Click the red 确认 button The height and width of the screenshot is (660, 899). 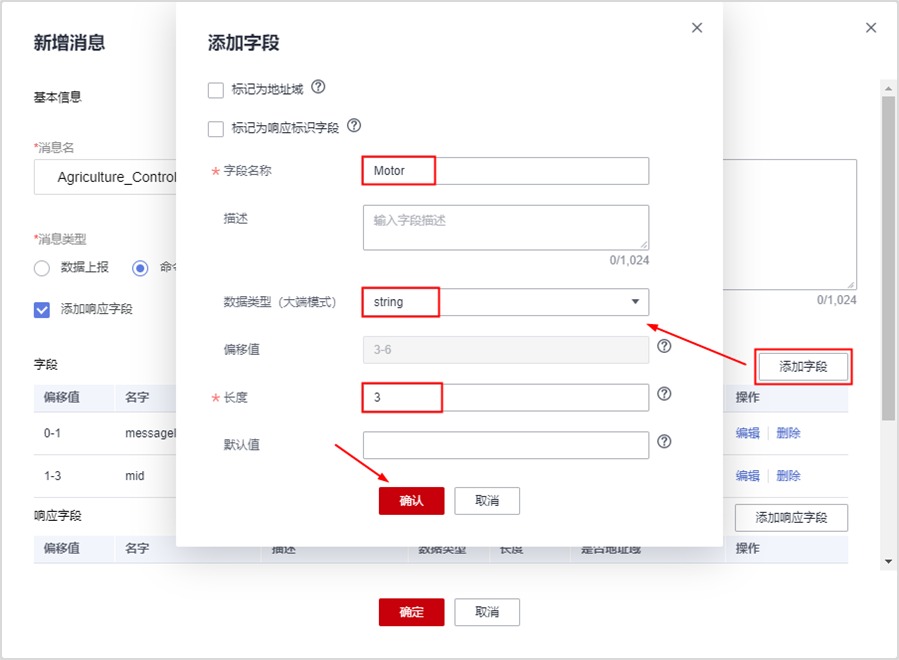(411, 501)
